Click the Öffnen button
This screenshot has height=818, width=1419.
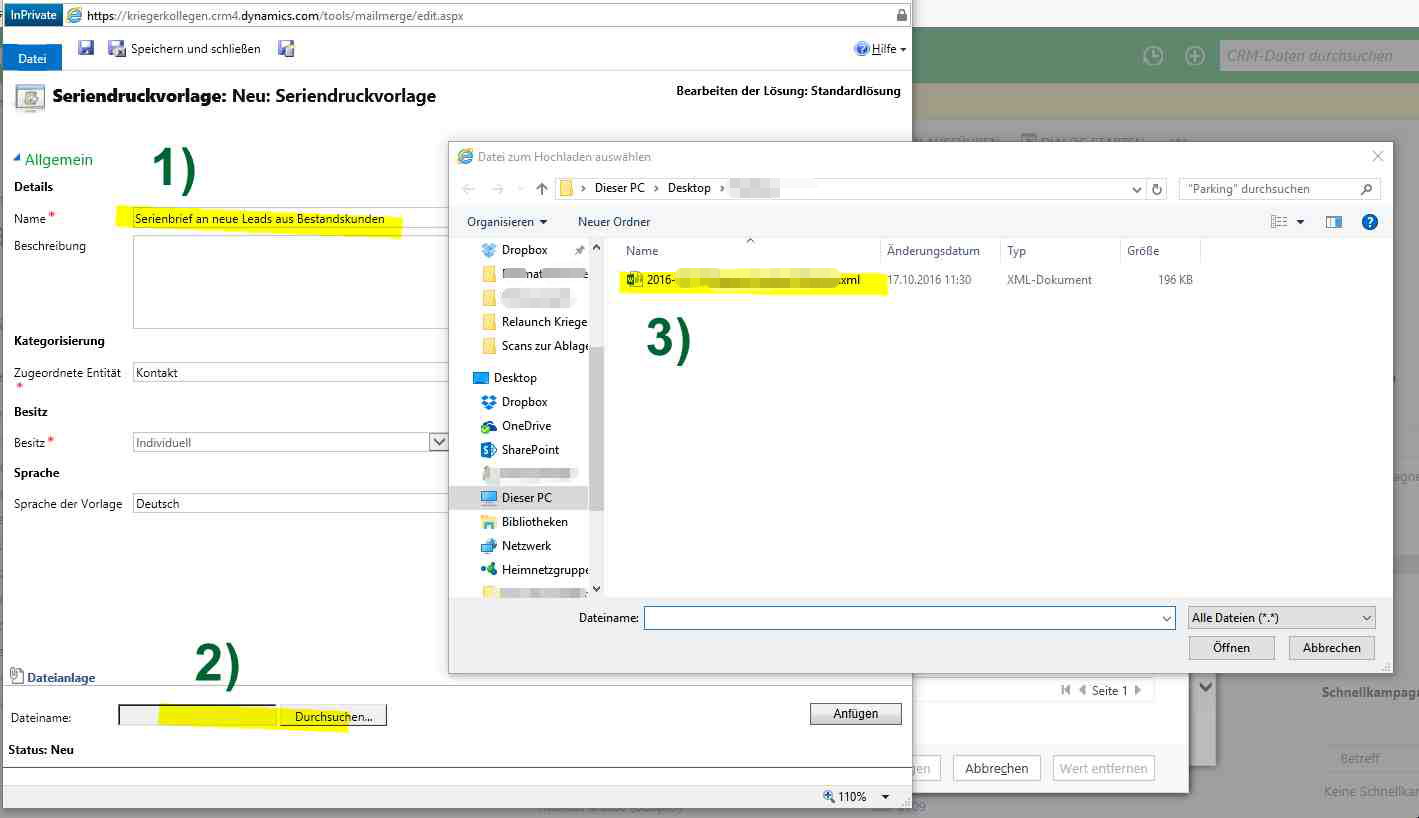tap(1231, 648)
